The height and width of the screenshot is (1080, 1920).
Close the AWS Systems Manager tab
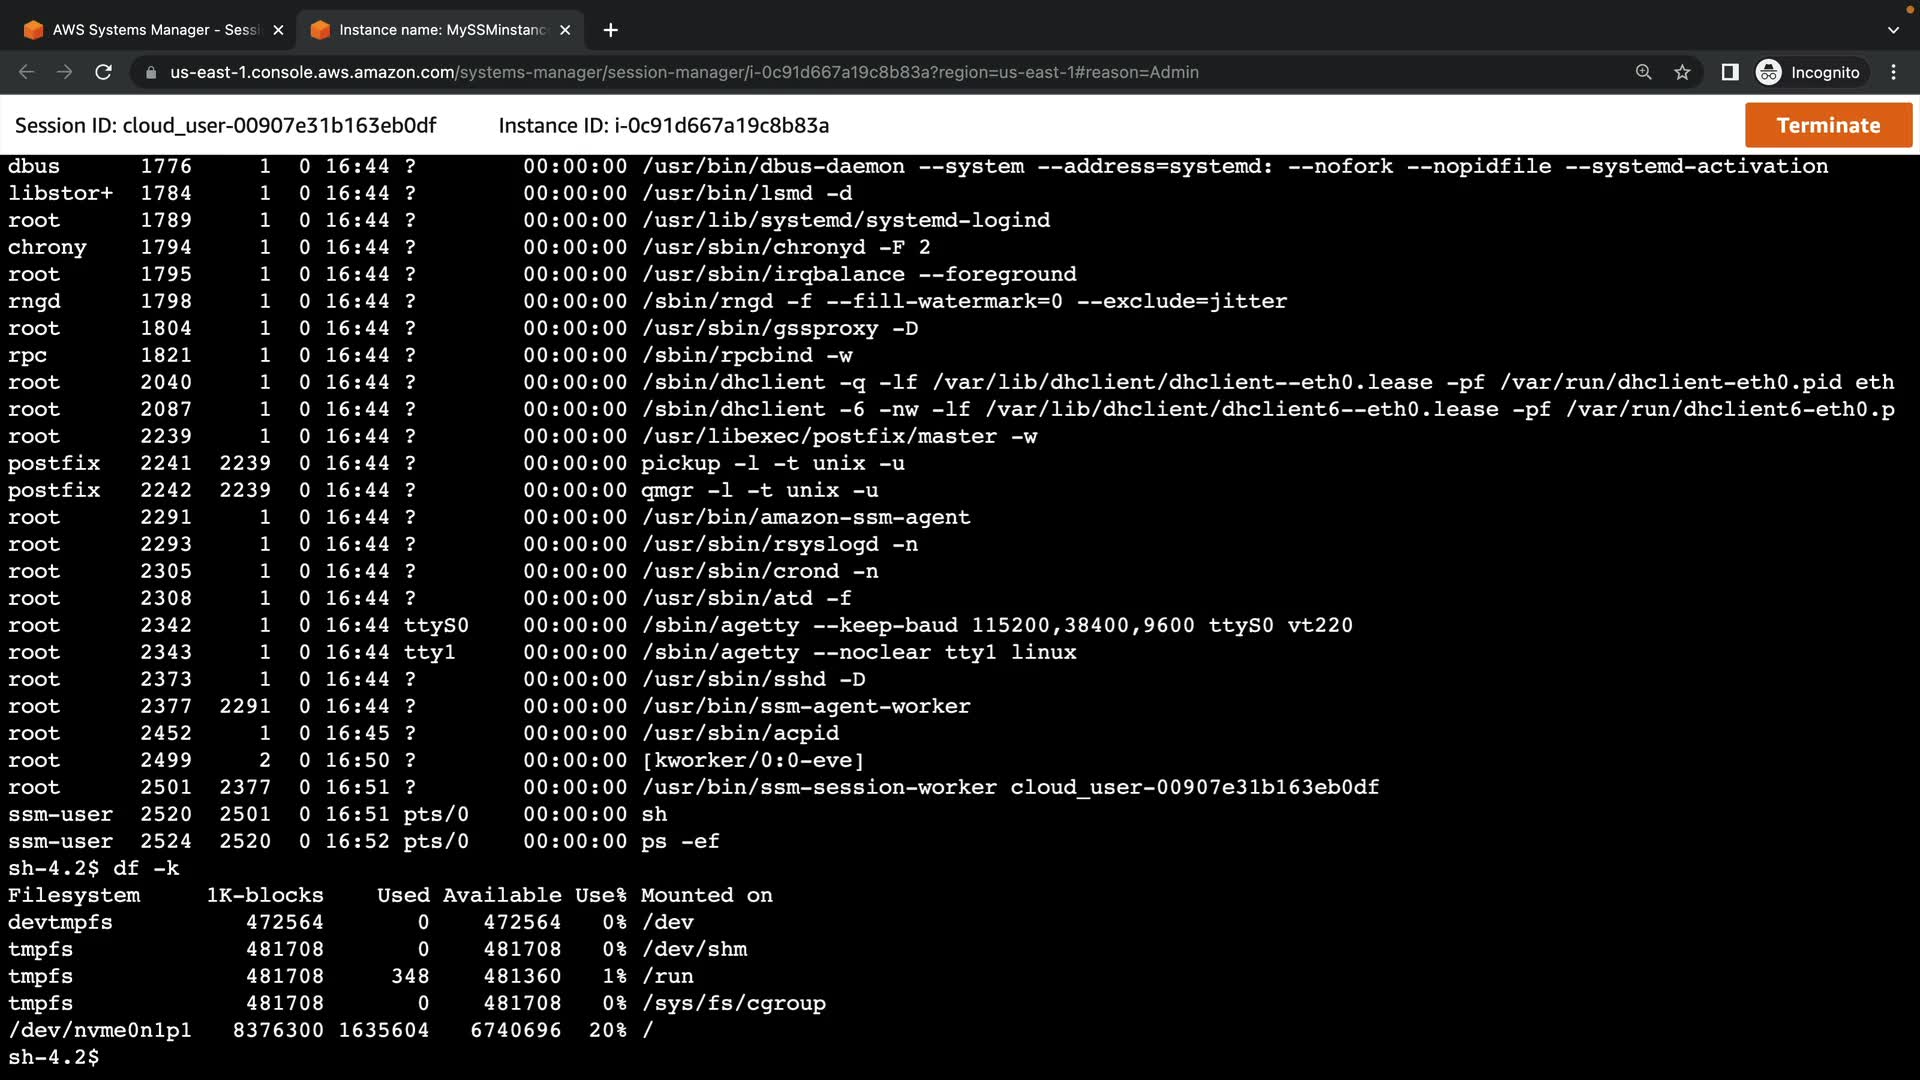(x=278, y=30)
